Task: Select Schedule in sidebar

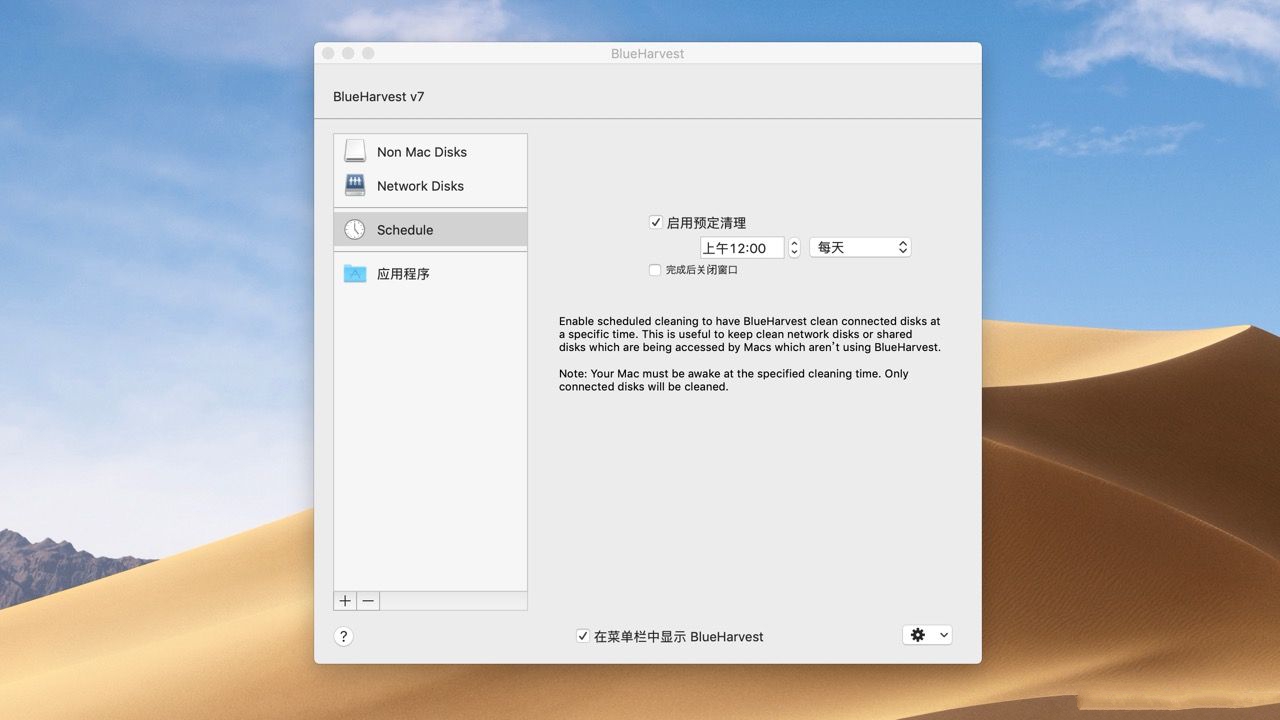Action: [430, 229]
